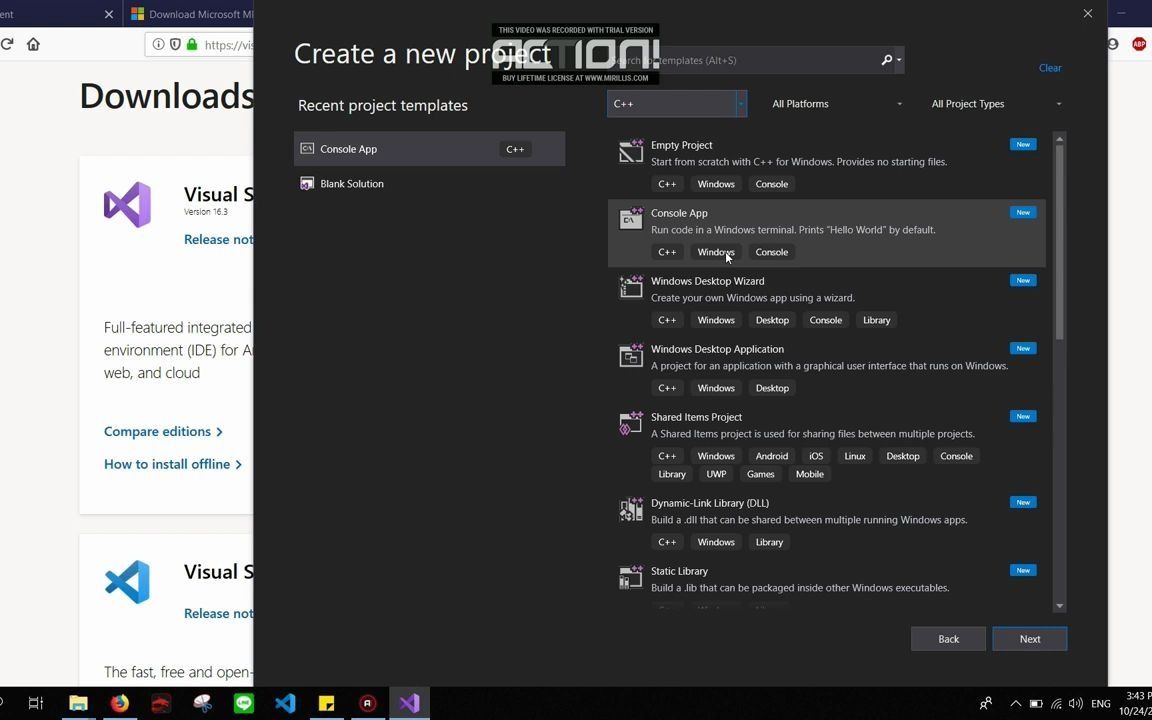Toggle the Windows tag under Console App

tap(715, 252)
